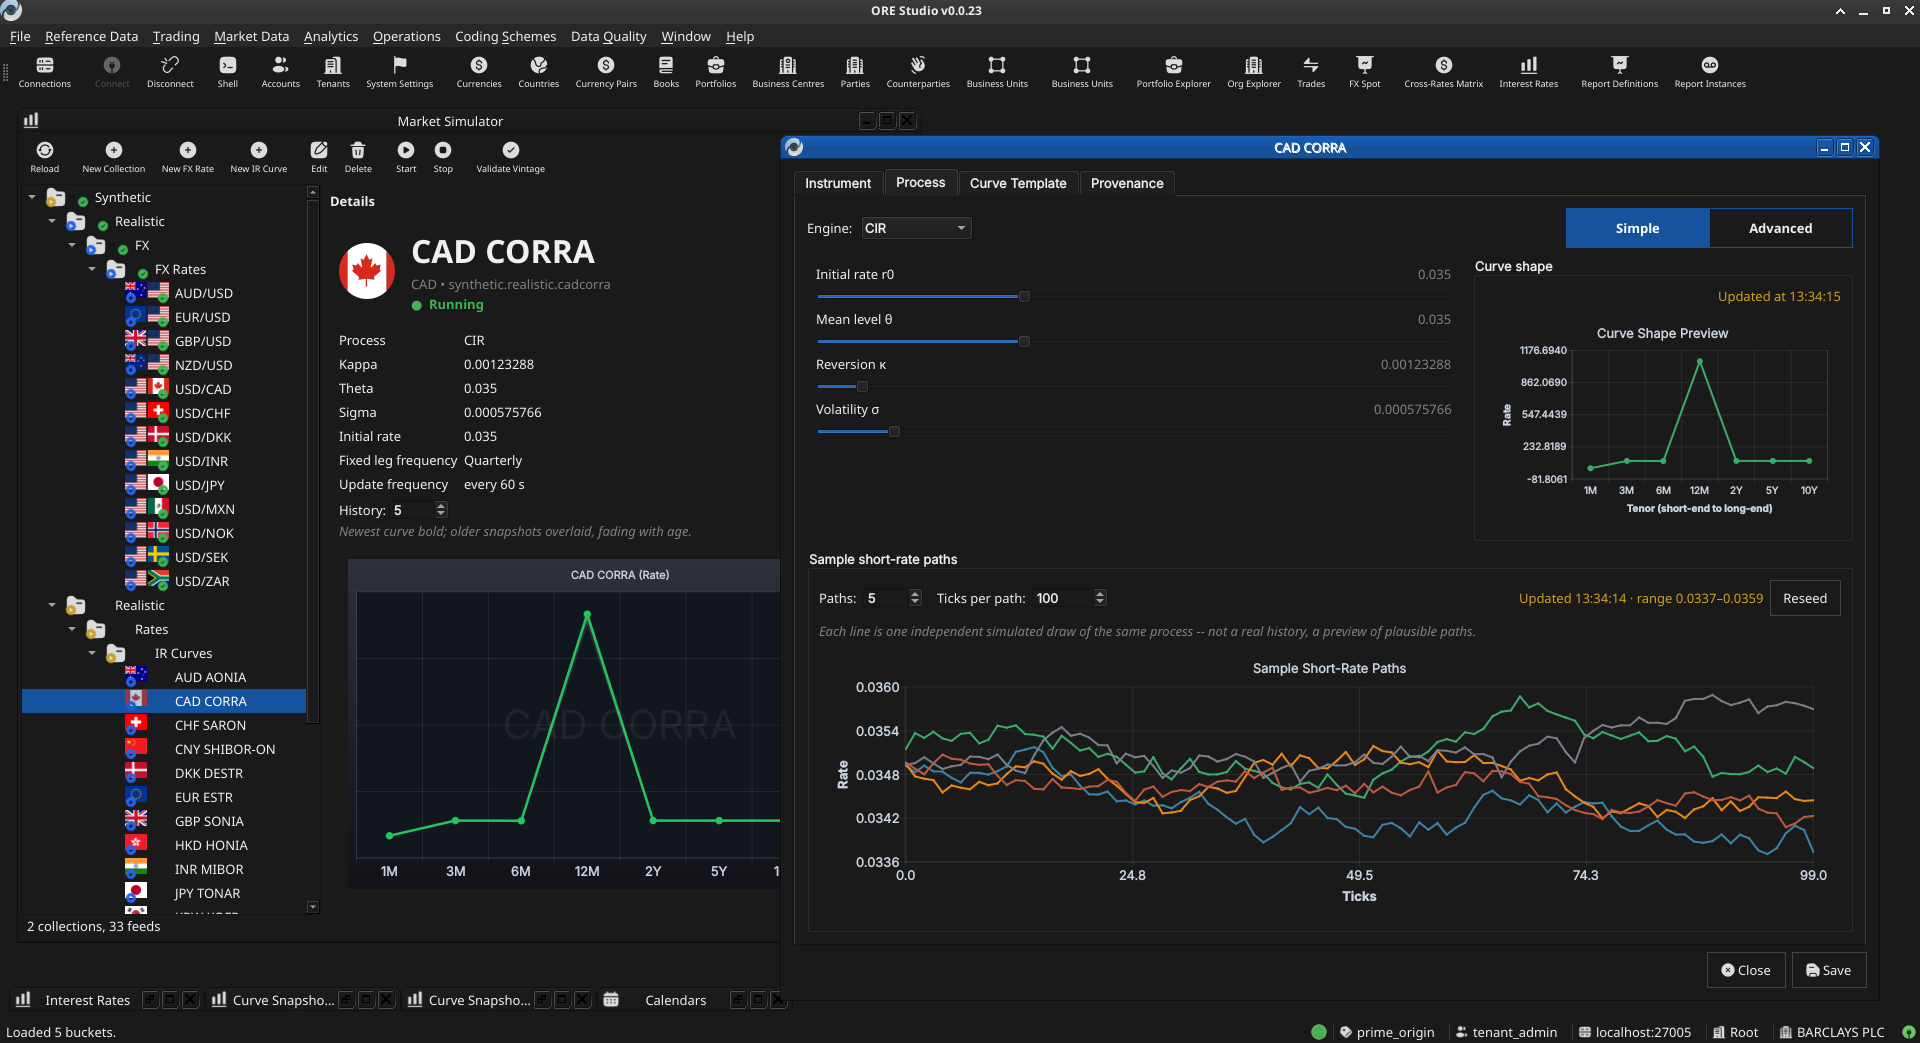The width and height of the screenshot is (1920, 1043).
Task: Open Accounts from the toolbar
Action: 280,72
